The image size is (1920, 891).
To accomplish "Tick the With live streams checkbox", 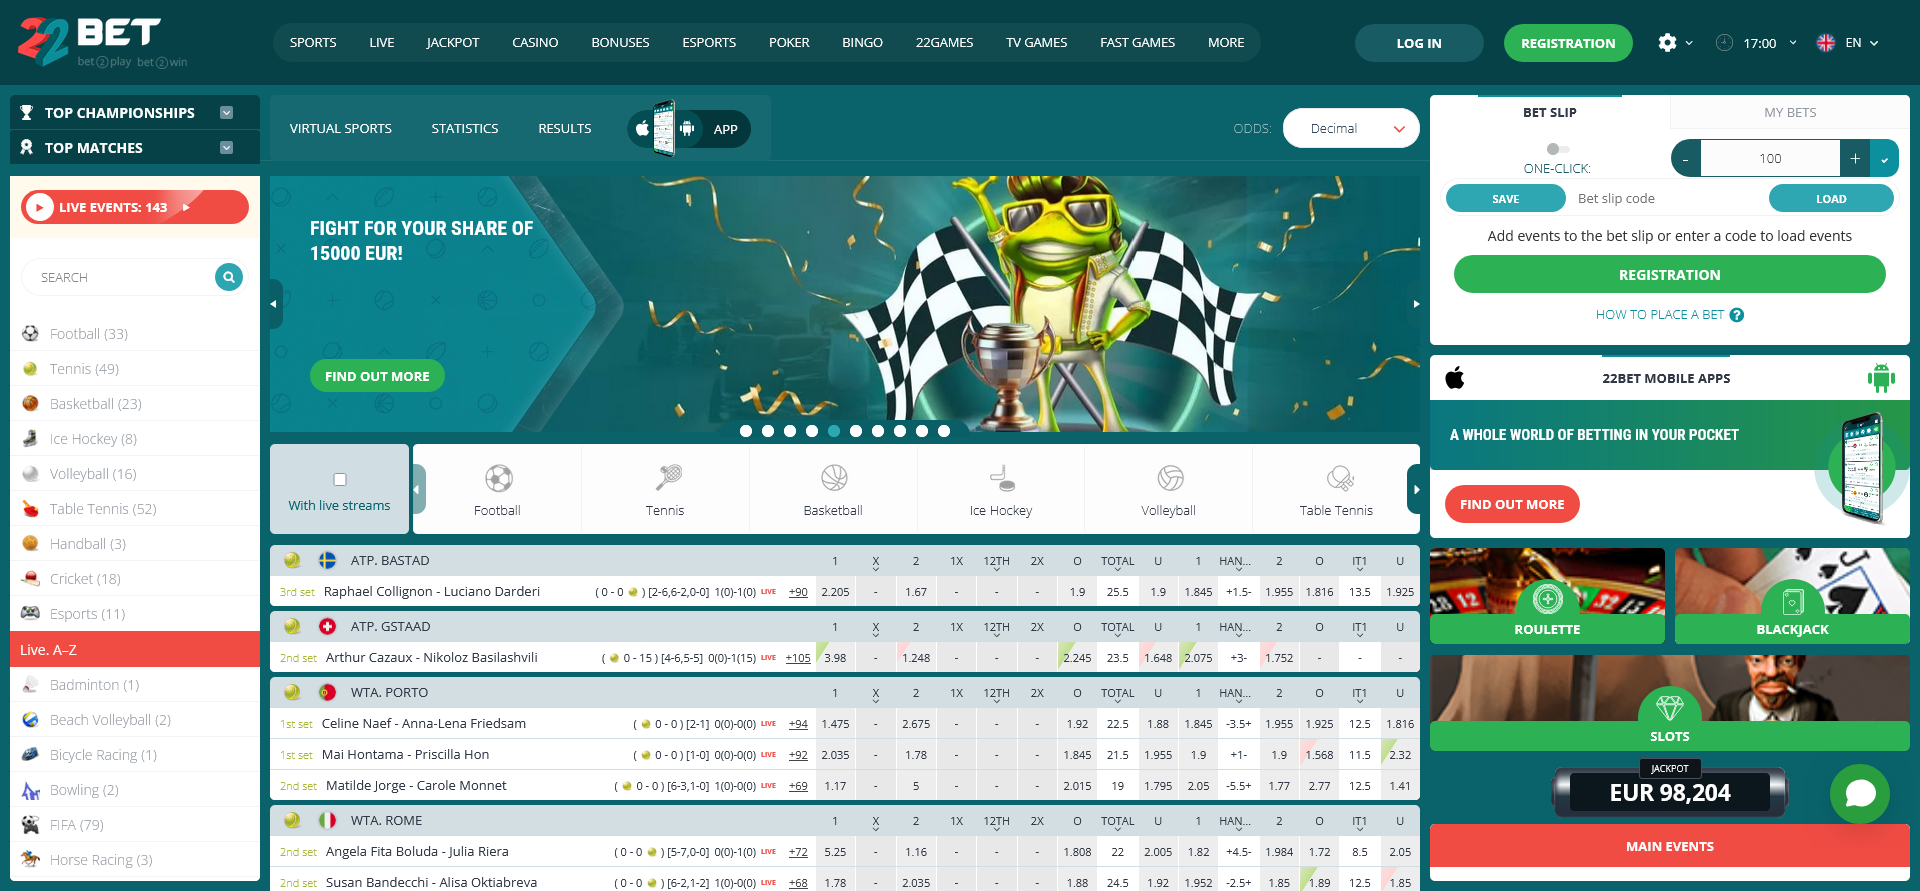I will pos(340,479).
